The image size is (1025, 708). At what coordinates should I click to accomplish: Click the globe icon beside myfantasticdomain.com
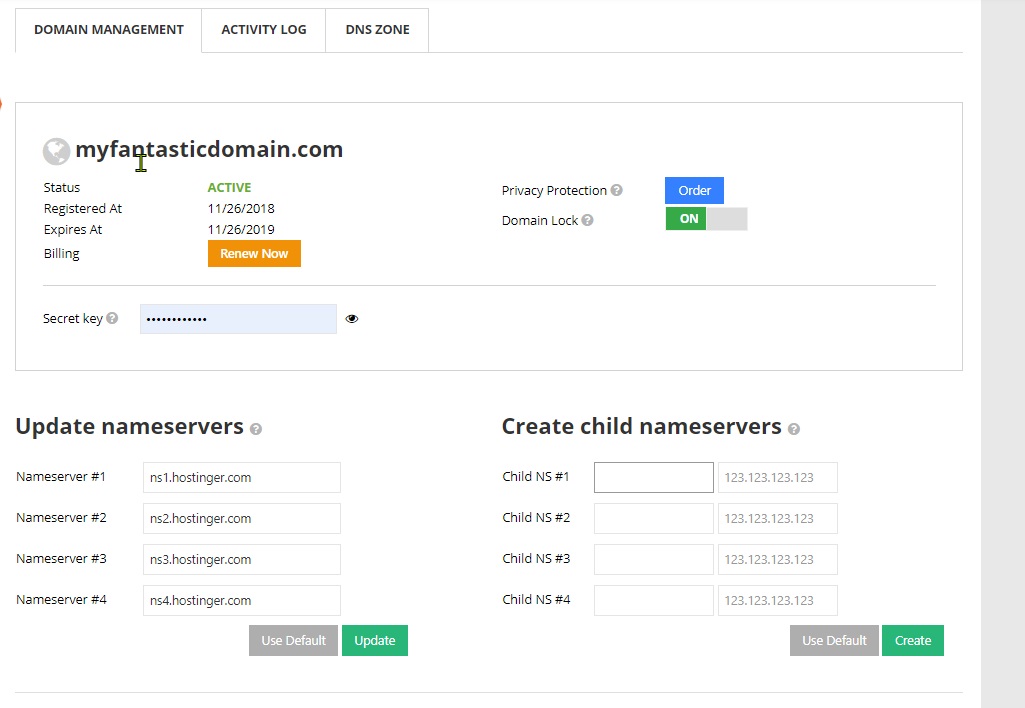click(56, 152)
